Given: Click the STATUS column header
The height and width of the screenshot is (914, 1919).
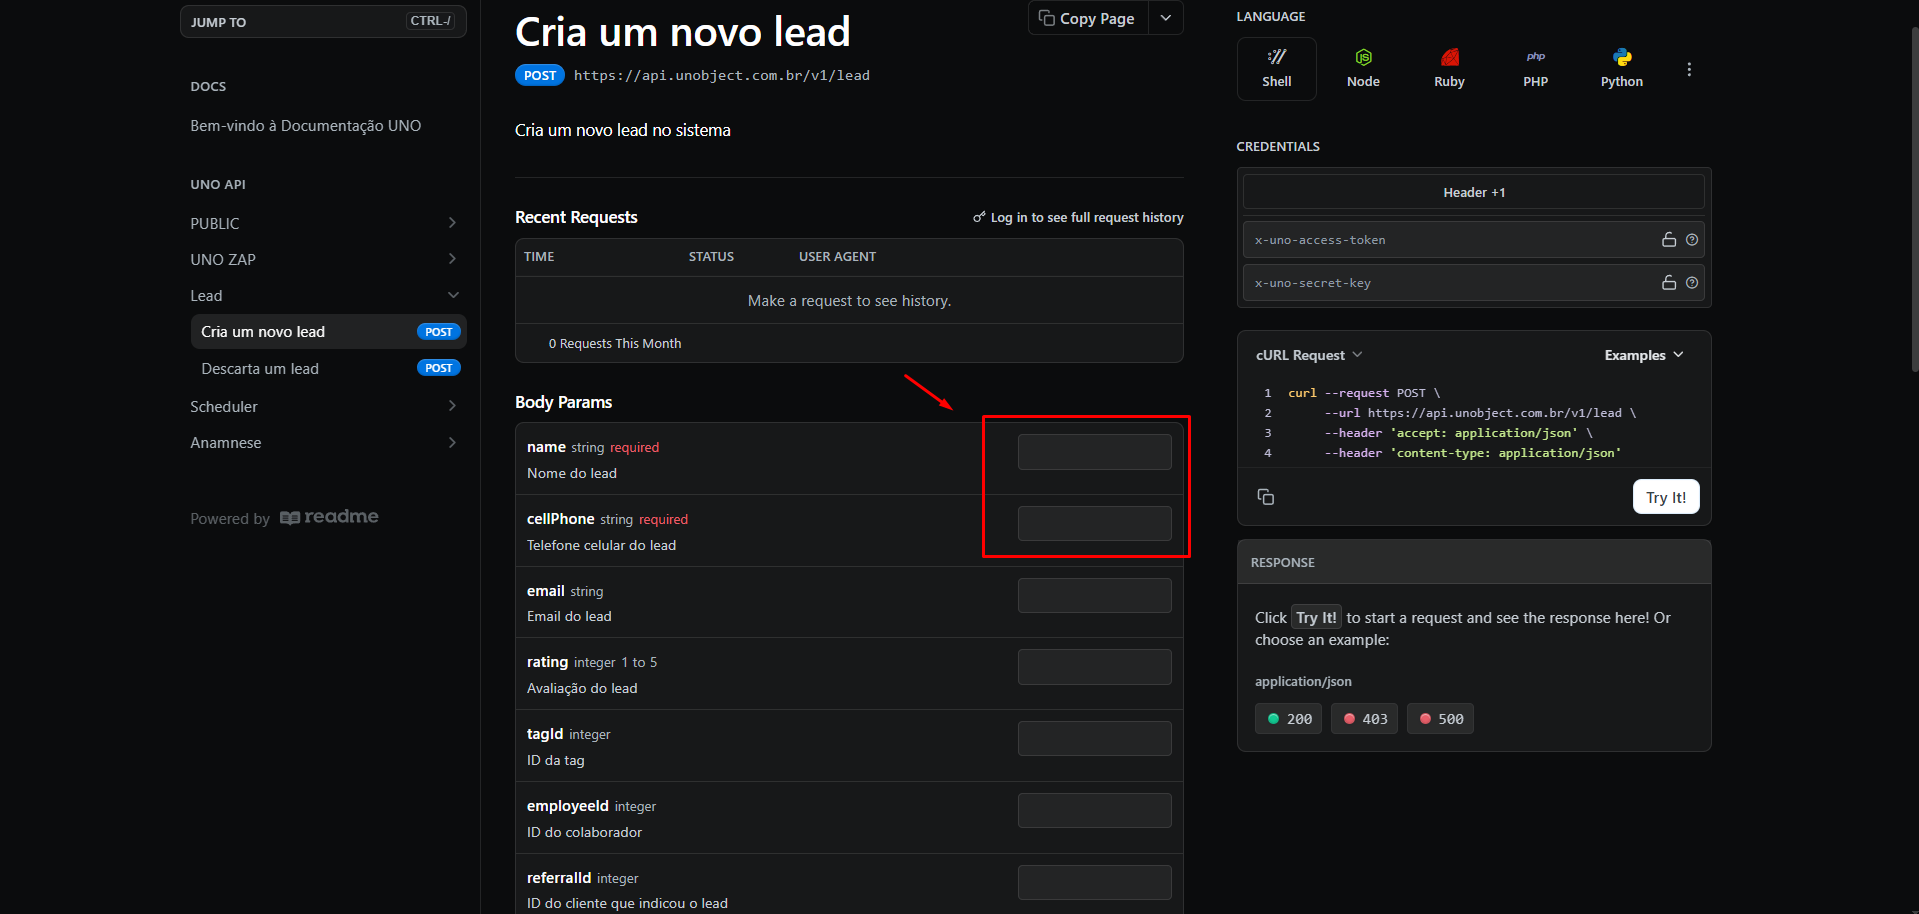Looking at the screenshot, I should (711, 257).
